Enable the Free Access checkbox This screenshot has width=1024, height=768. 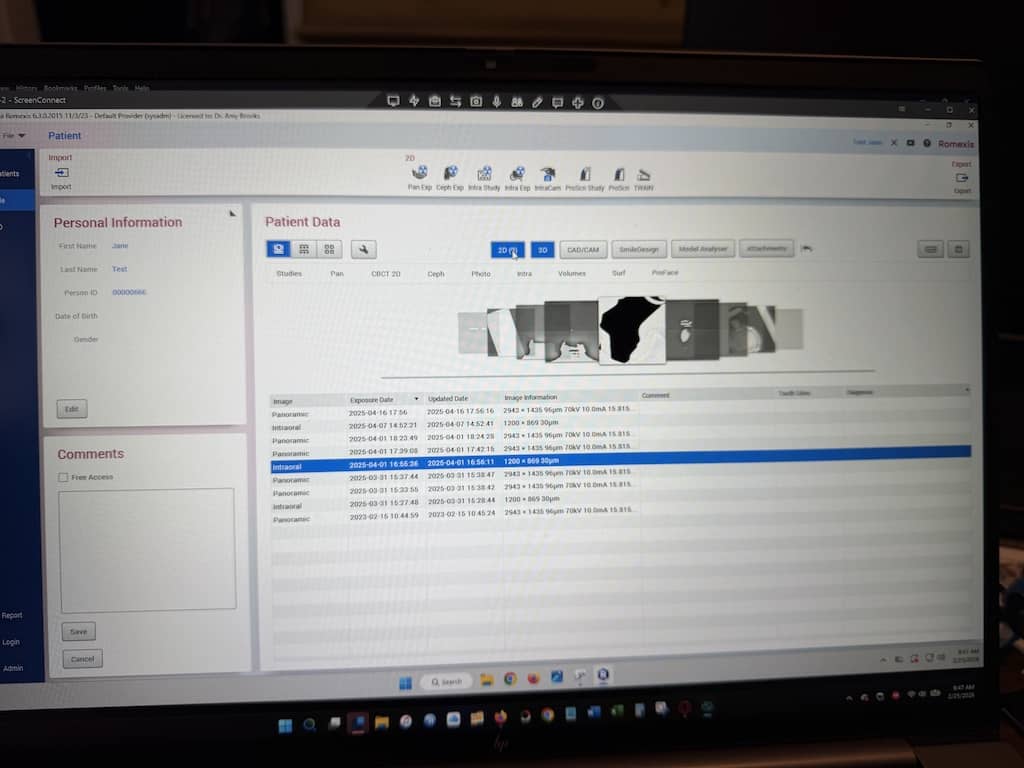[x=63, y=478]
